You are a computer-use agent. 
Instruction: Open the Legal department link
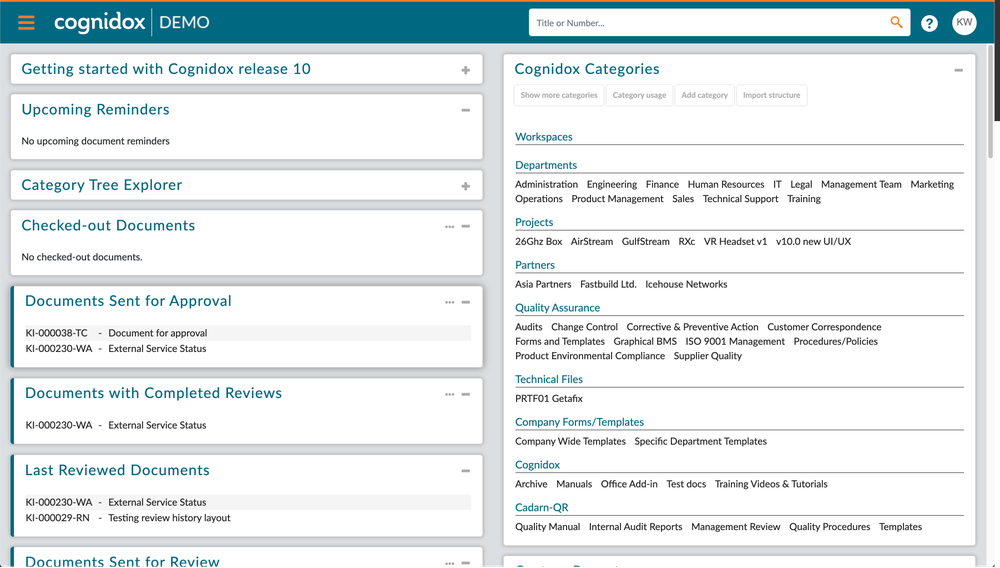pyautogui.click(x=801, y=184)
